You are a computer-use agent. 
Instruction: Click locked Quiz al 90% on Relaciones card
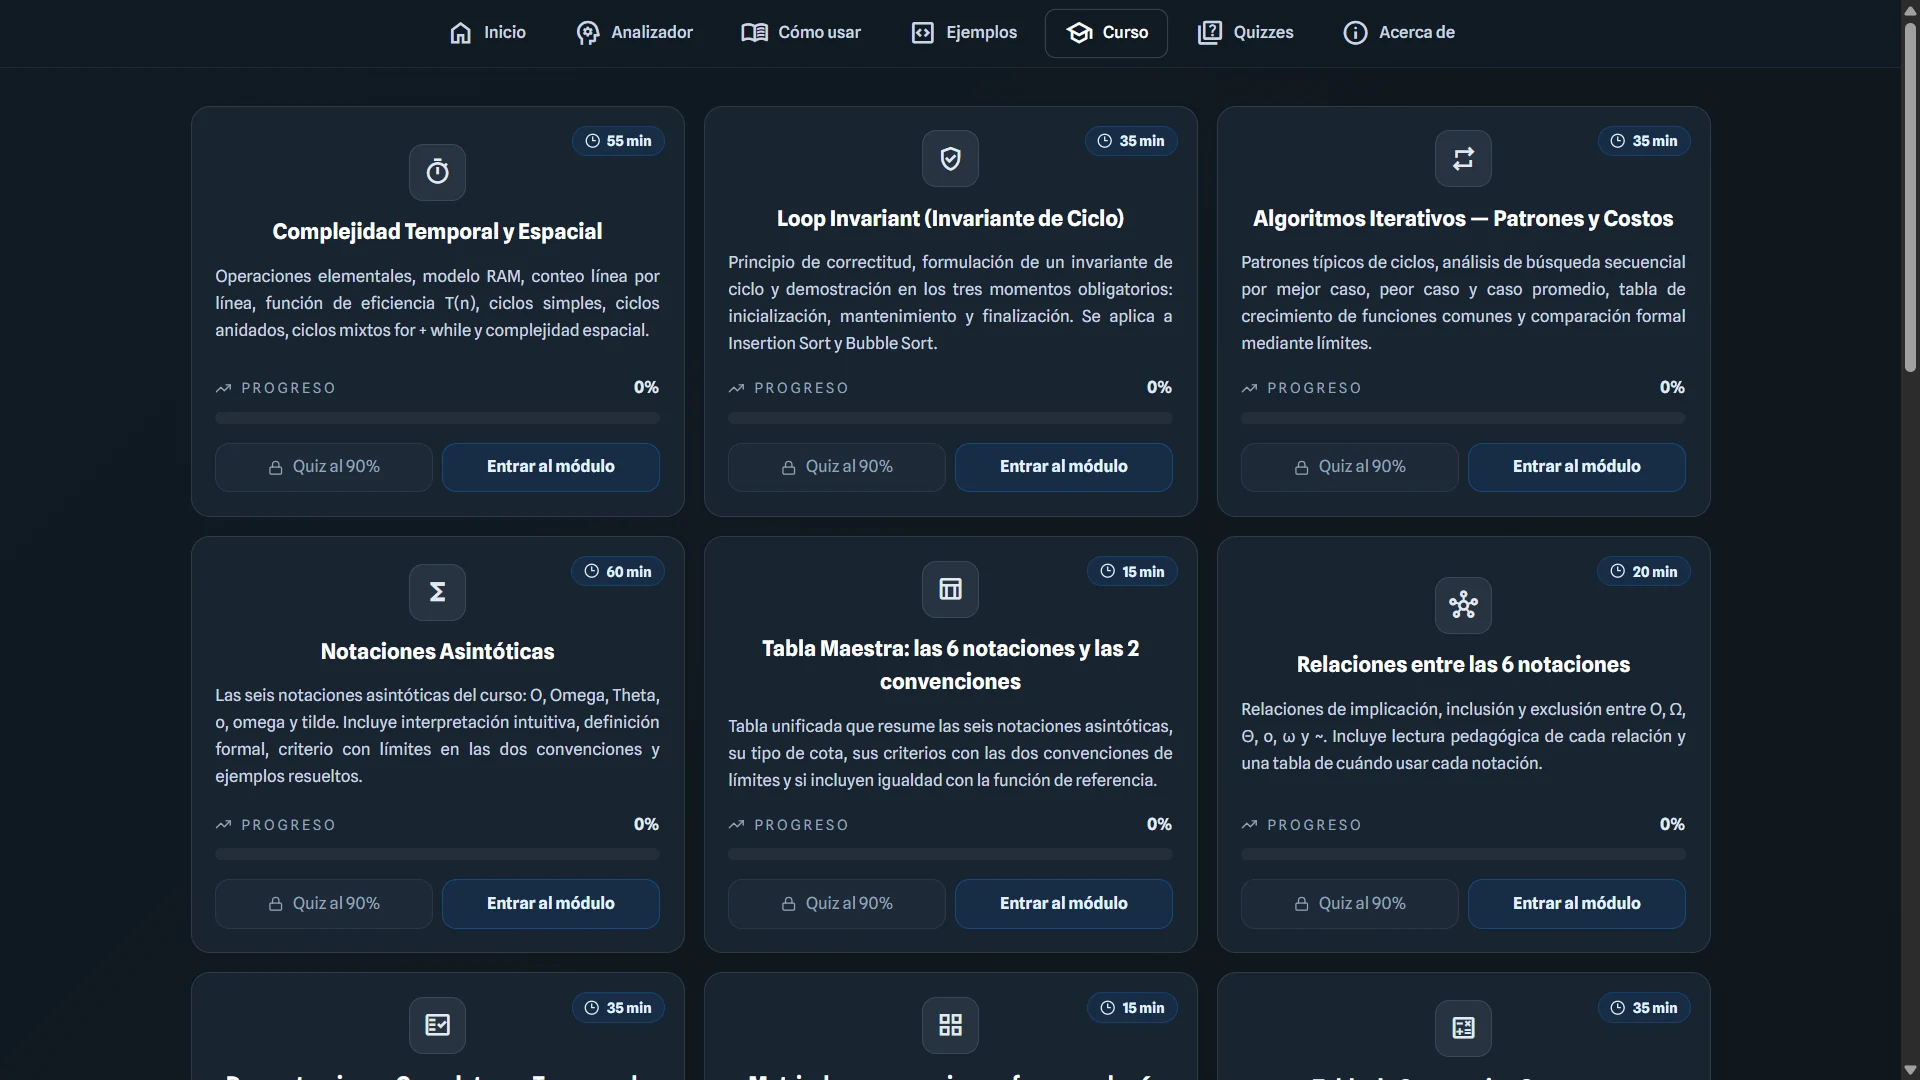point(1350,904)
